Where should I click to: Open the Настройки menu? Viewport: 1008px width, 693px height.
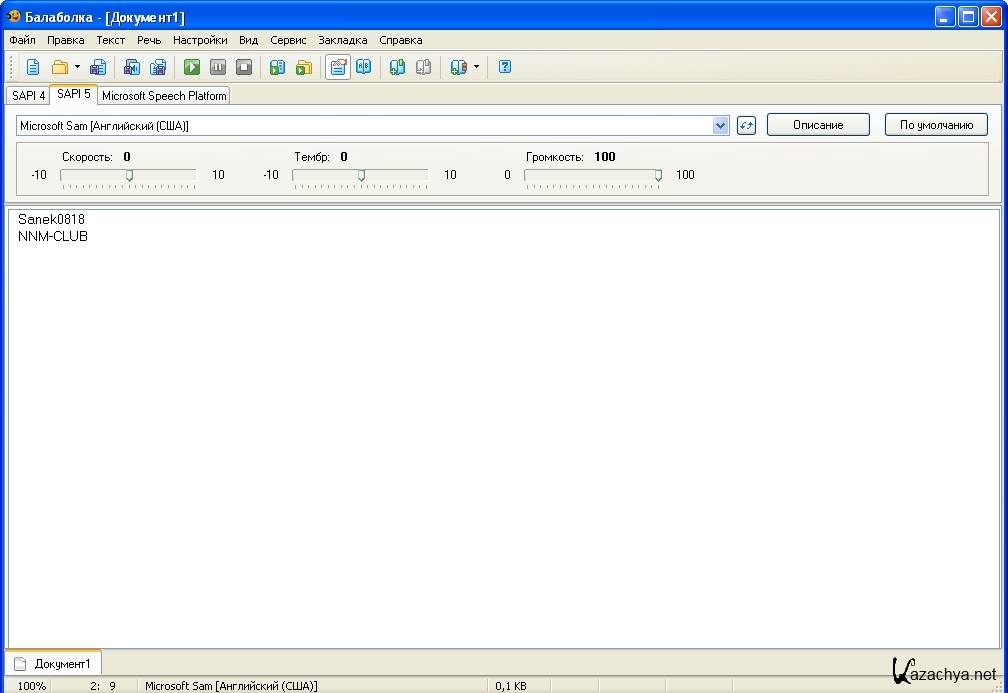[200, 40]
